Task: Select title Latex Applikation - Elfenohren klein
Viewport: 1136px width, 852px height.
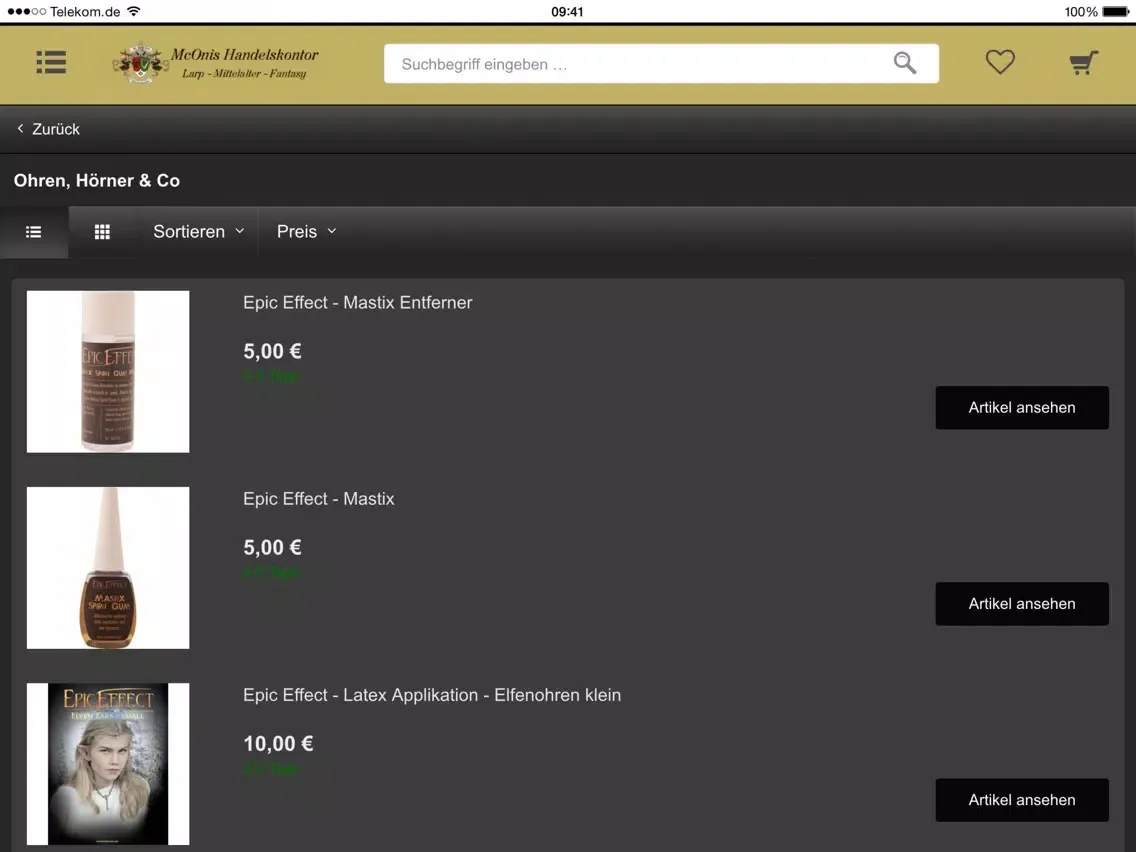Action: (432, 696)
